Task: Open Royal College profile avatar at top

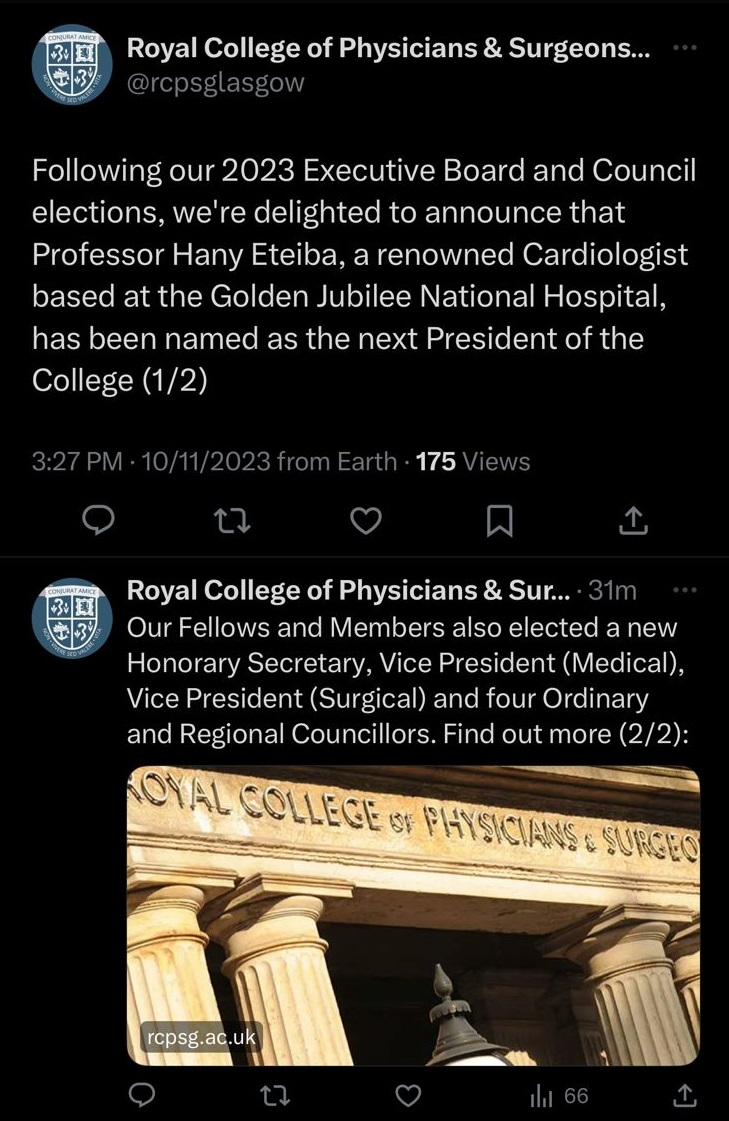Action: click(x=74, y=66)
